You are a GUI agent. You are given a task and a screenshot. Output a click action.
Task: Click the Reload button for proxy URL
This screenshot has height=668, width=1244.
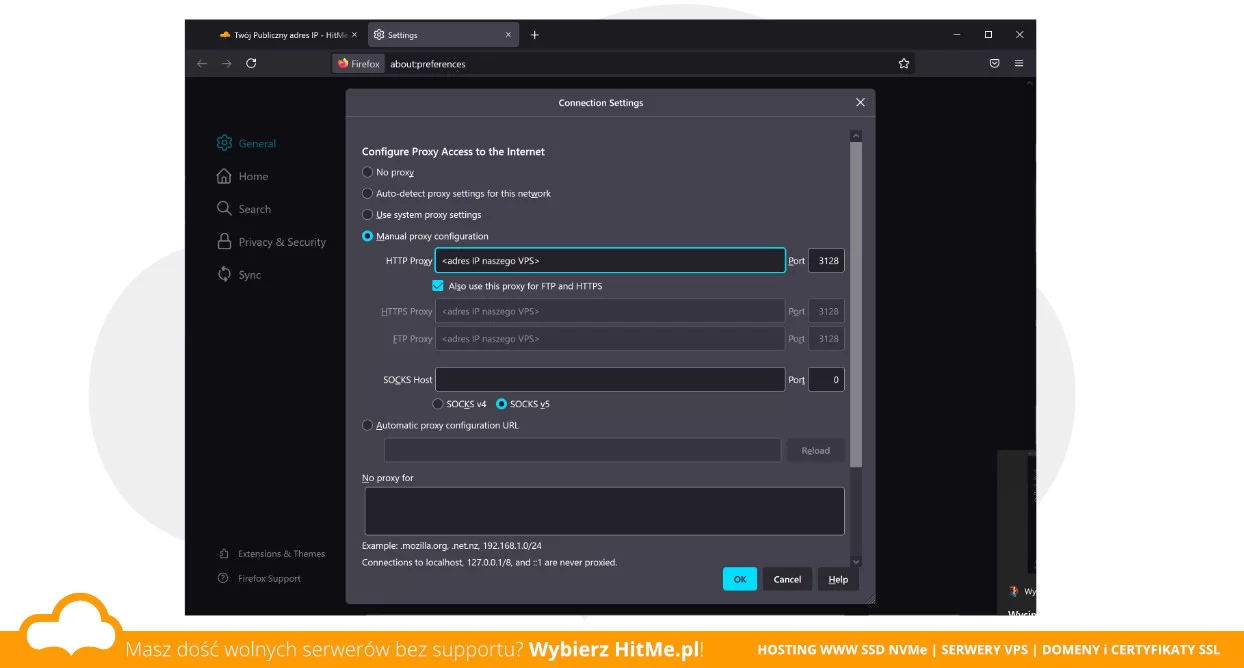[815, 450]
